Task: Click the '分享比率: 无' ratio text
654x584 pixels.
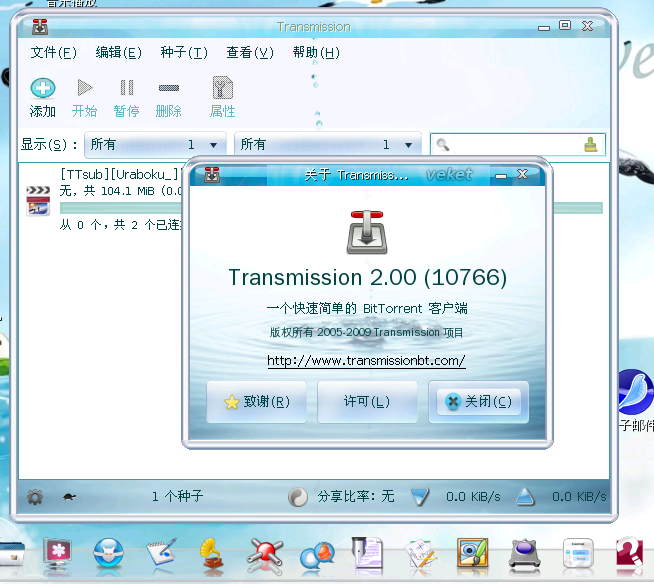Action: click(356, 496)
